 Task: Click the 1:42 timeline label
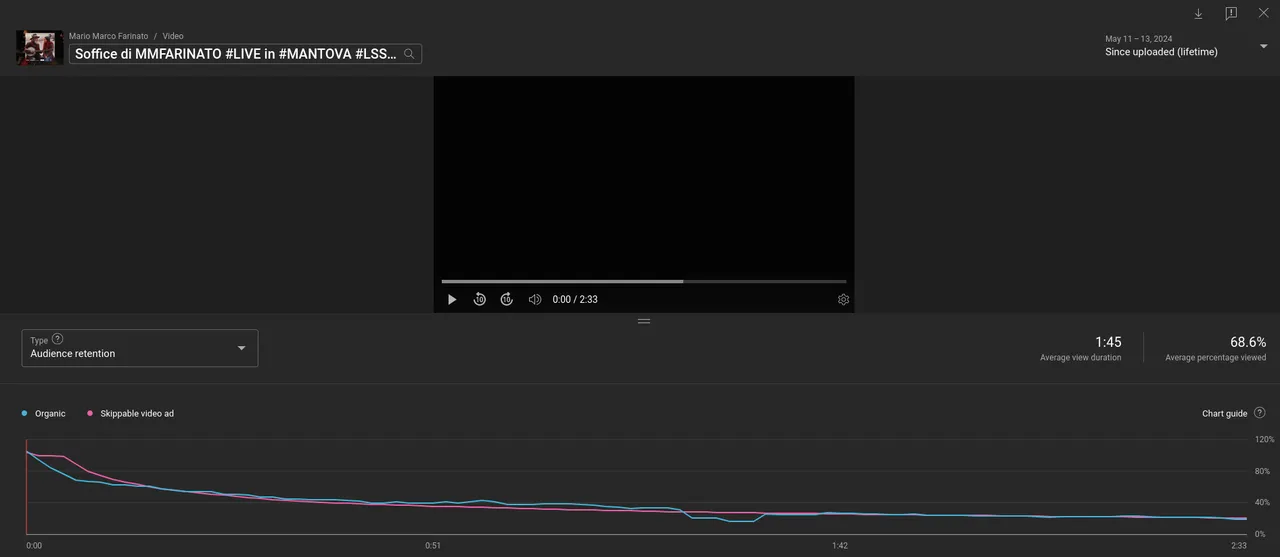coord(840,546)
